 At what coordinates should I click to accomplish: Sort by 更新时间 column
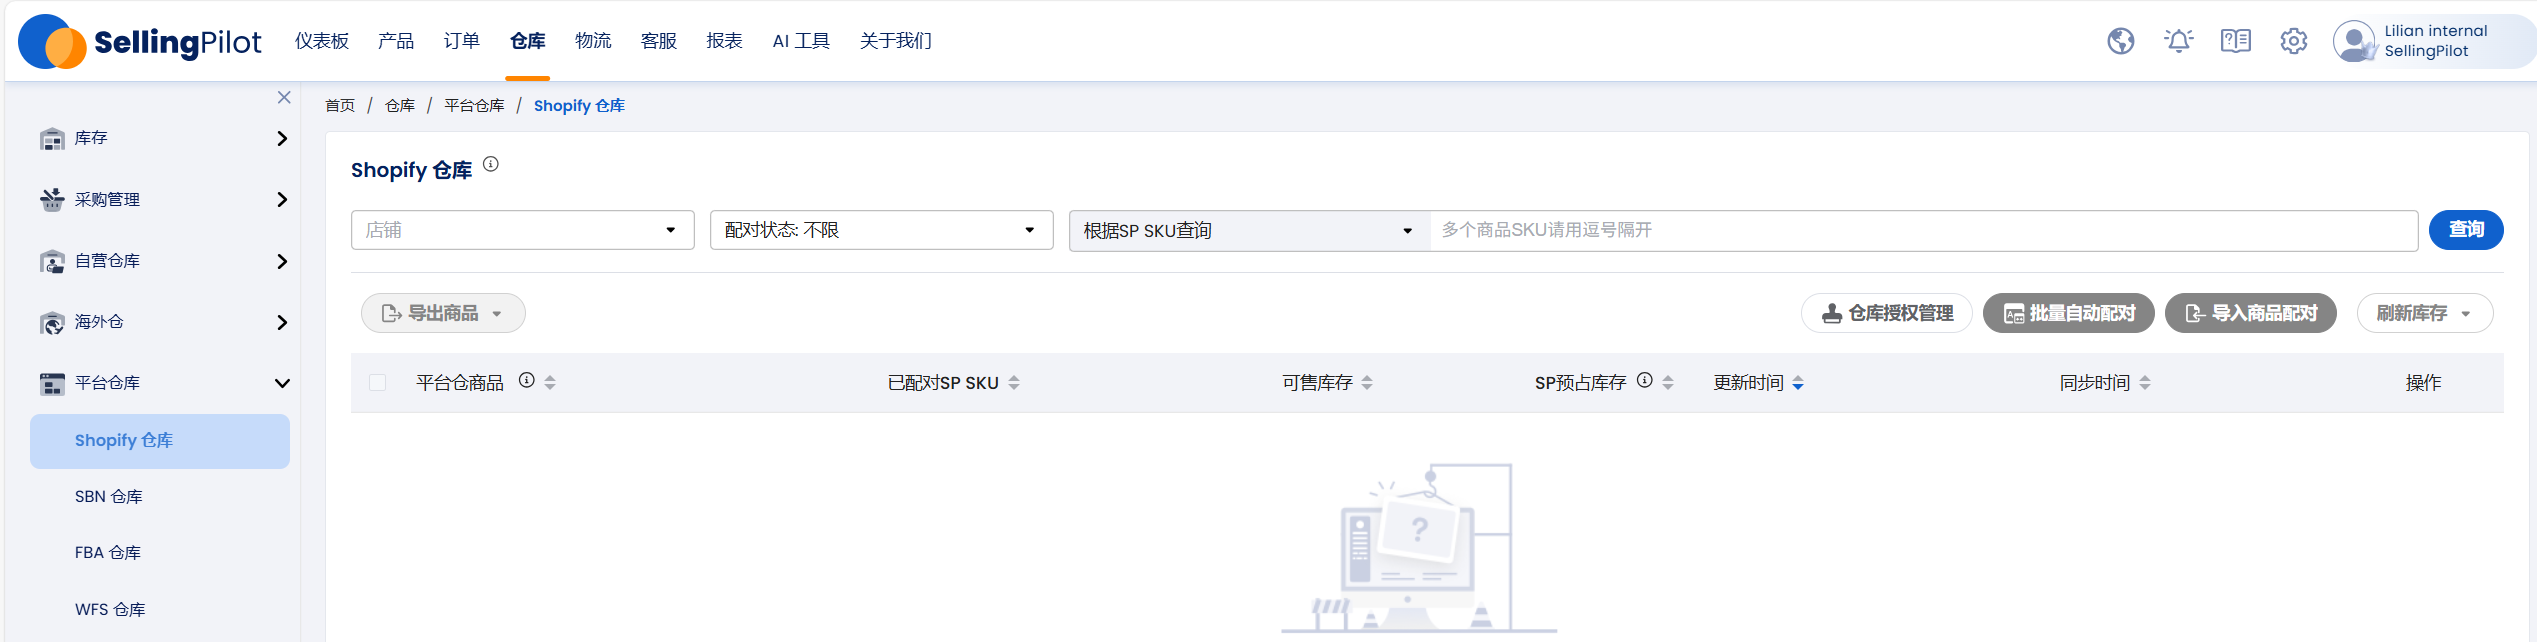pyautogui.click(x=1798, y=383)
